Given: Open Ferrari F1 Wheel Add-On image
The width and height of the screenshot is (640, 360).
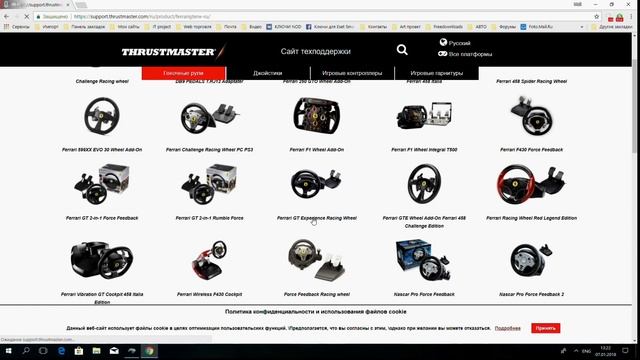Looking at the screenshot, I should click(317, 116).
